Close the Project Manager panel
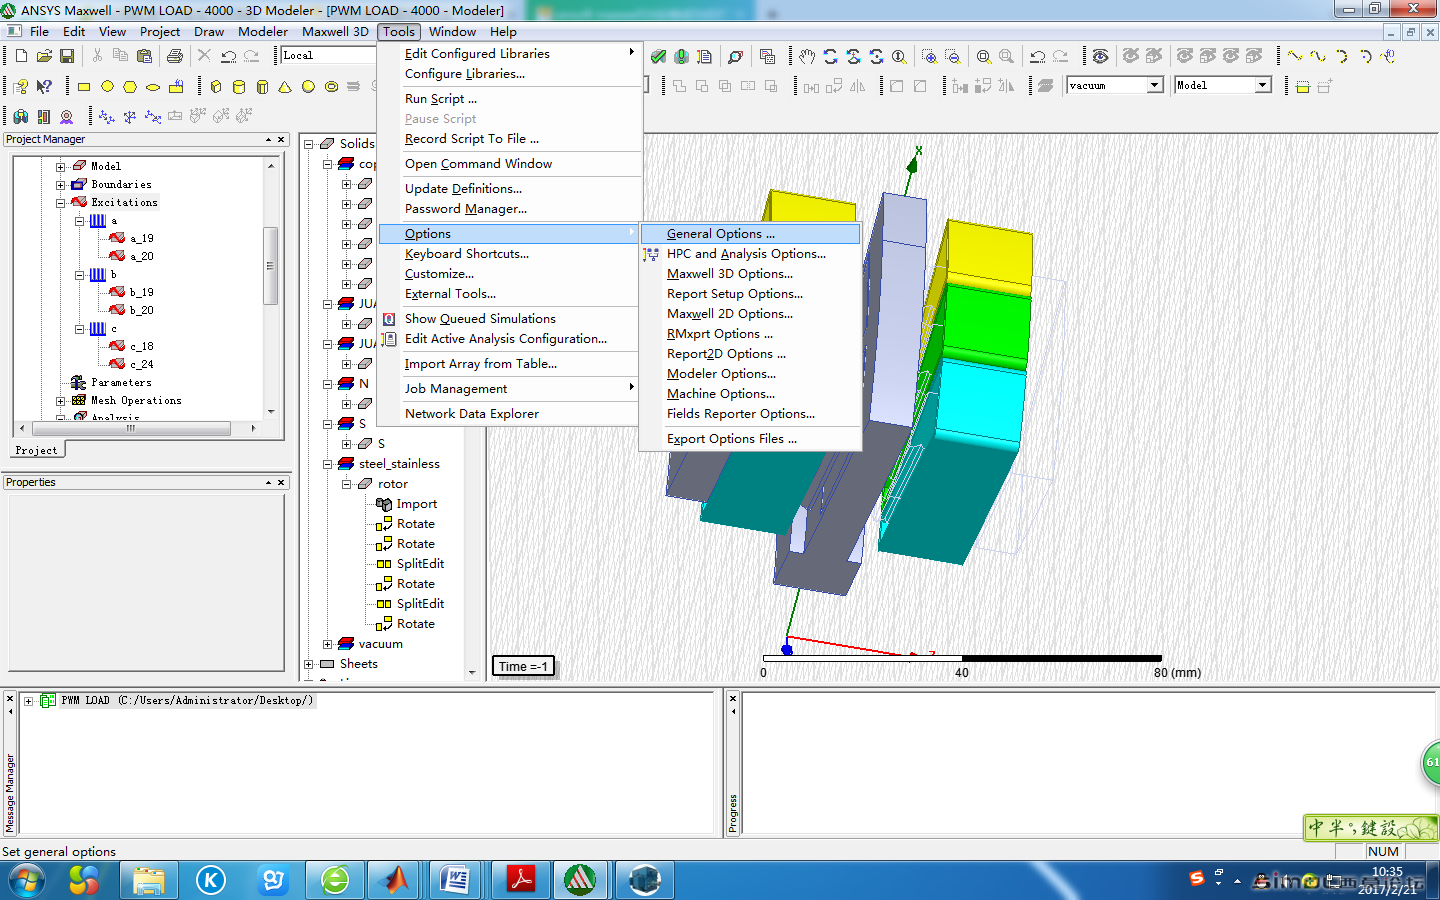The height and width of the screenshot is (900, 1440). 281,140
